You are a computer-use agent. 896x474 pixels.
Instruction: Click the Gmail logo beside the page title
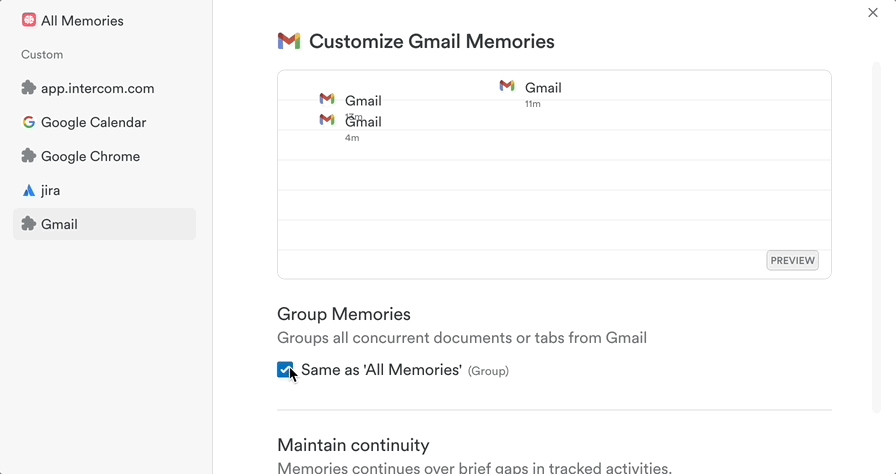coord(289,41)
